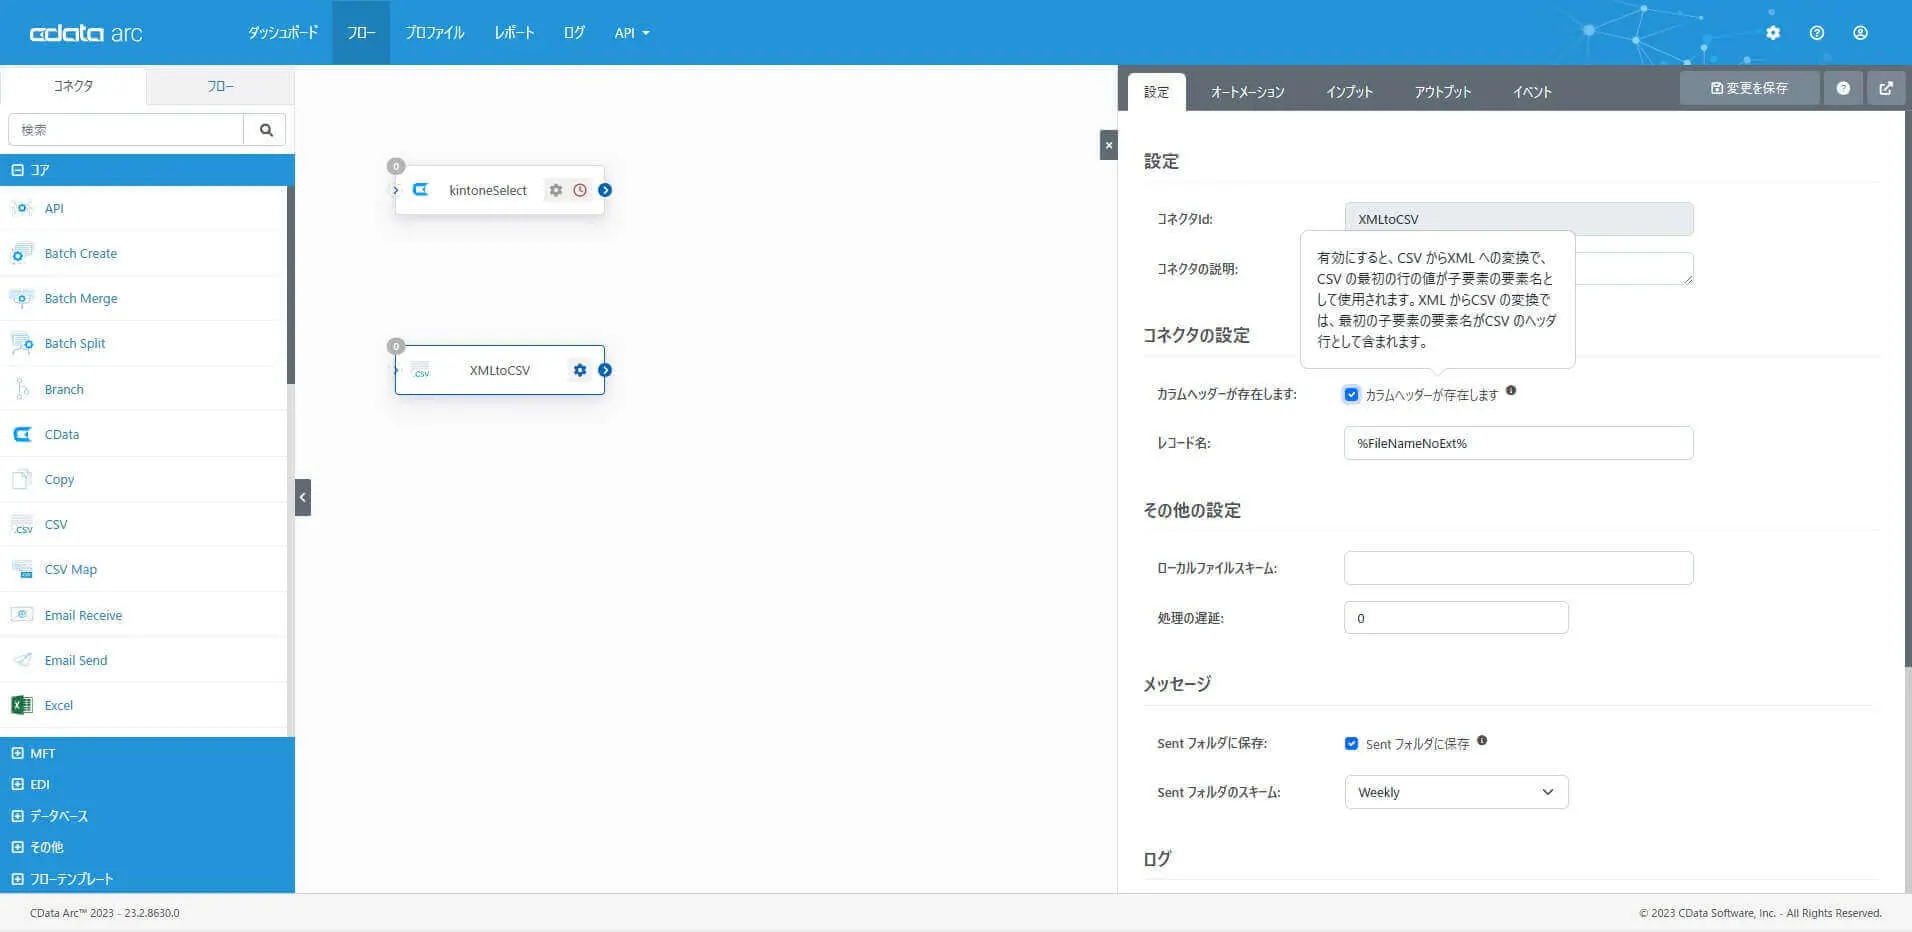The image size is (1912, 932).
Task: Click the info icon beside Sent フォルダに保存
Action: tap(1482, 741)
